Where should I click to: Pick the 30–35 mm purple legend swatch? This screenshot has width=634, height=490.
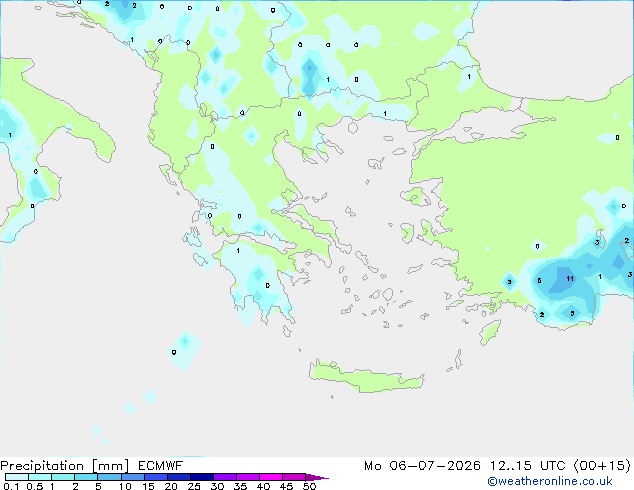coord(224,477)
